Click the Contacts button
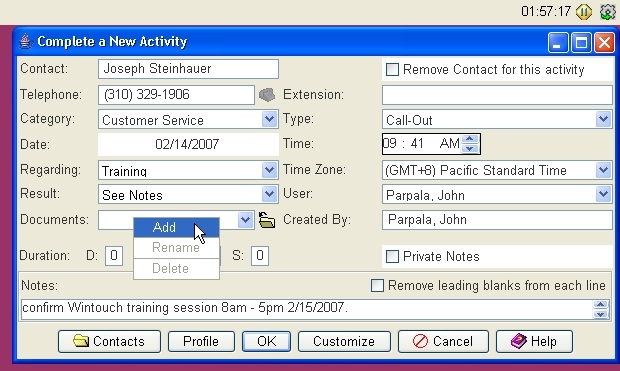This screenshot has height=371, width=620. click(x=109, y=341)
